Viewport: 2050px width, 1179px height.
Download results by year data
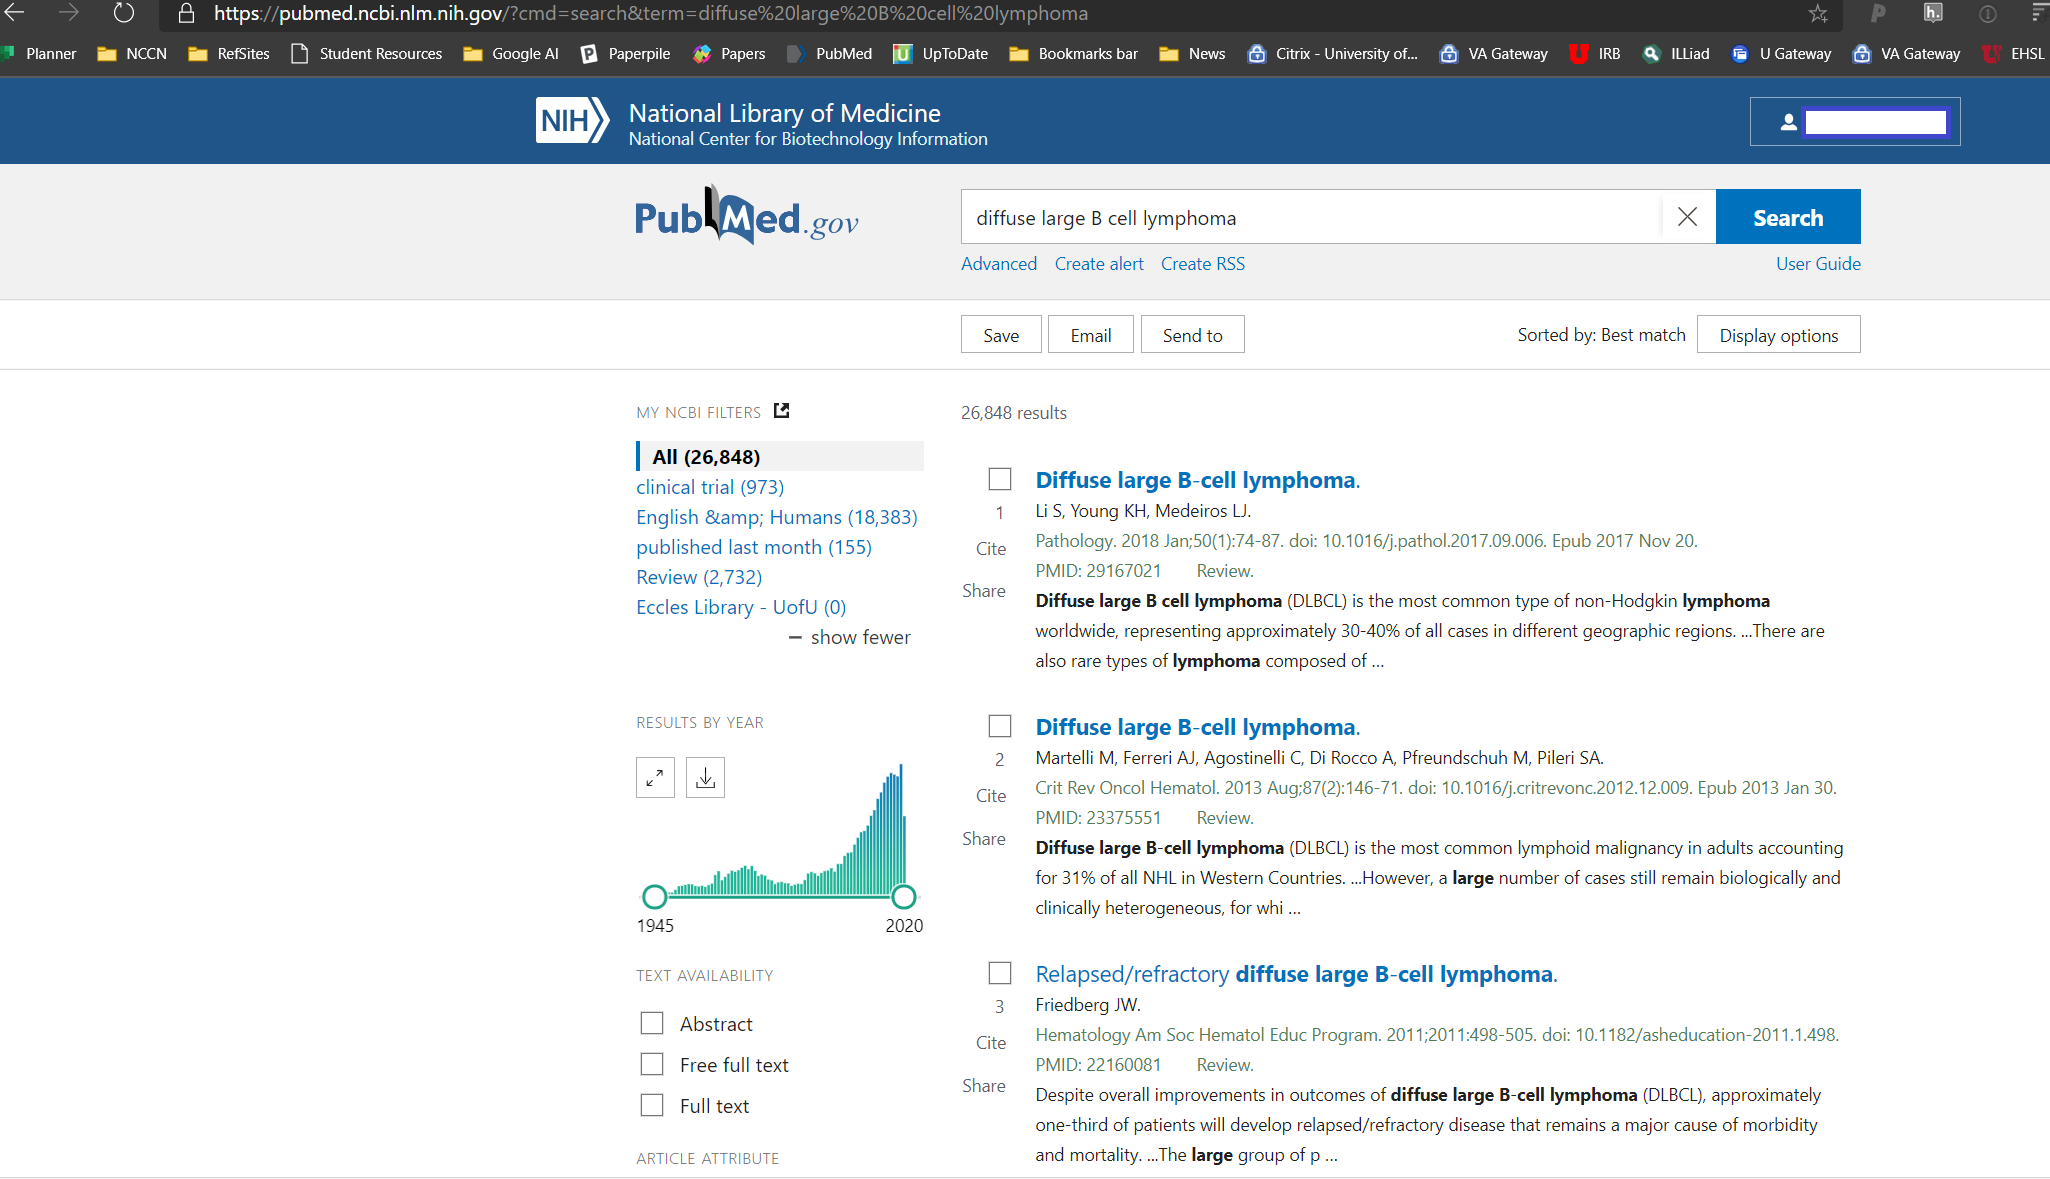(705, 777)
